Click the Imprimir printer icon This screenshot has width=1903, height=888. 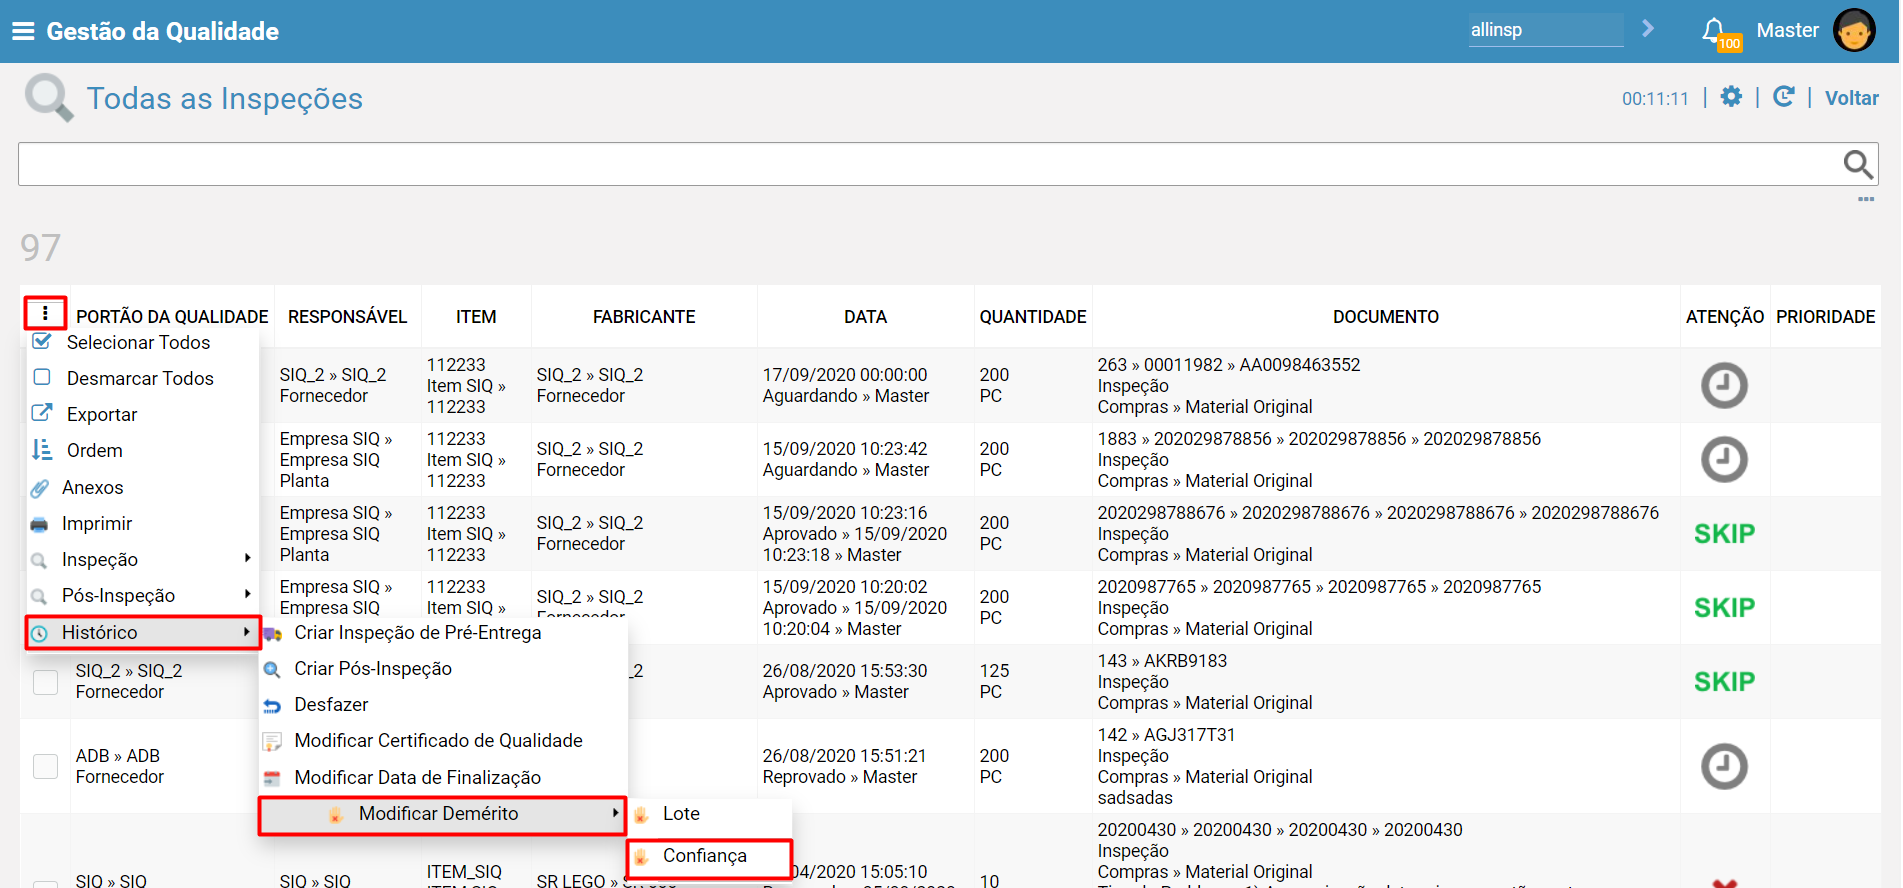pyautogui.click(x=39, y=524)
